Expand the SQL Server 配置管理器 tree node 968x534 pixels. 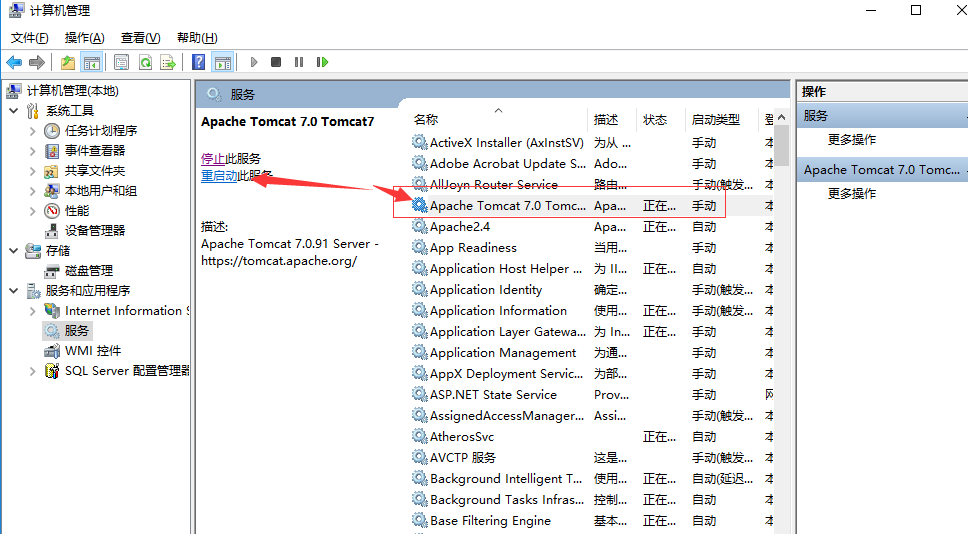(x=33, y=371)
